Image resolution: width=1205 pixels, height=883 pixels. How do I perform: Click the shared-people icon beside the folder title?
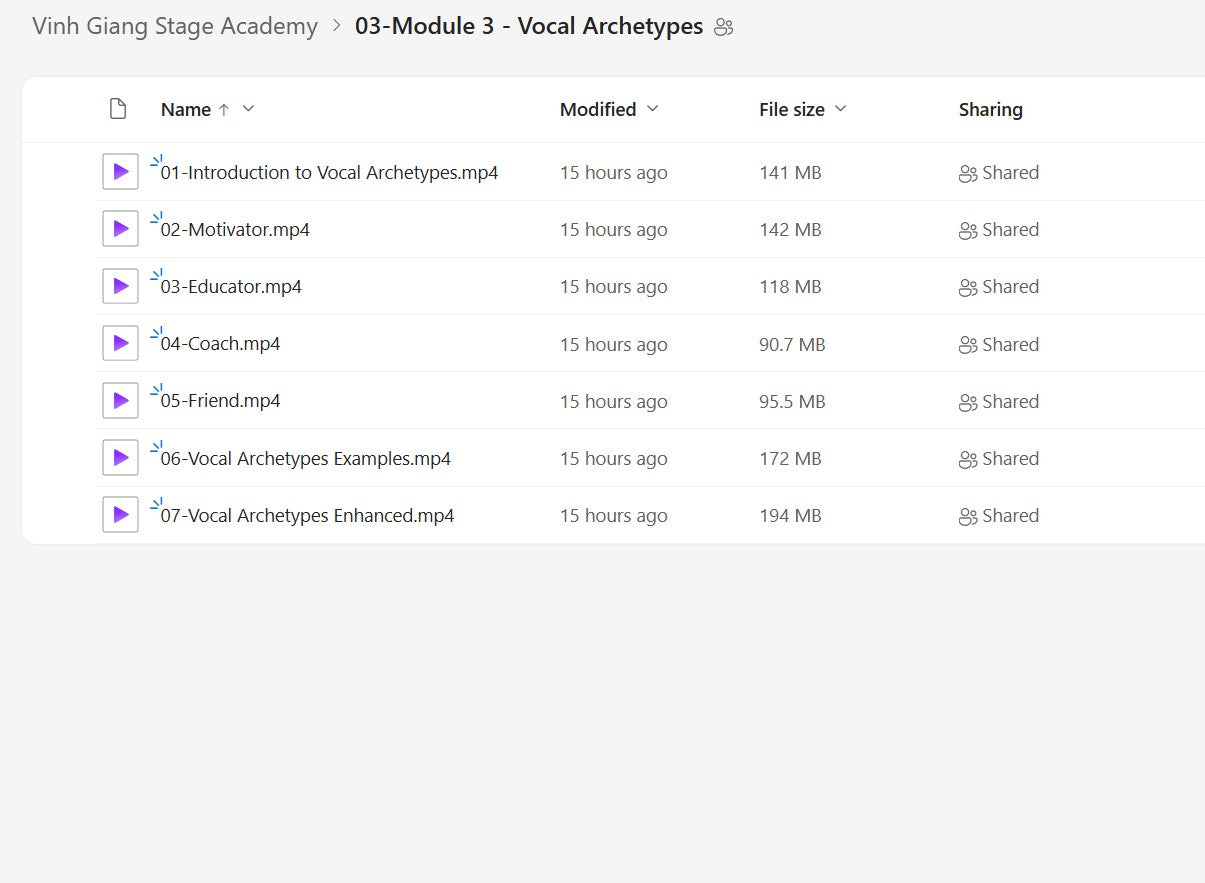click(x=724, y=28)
